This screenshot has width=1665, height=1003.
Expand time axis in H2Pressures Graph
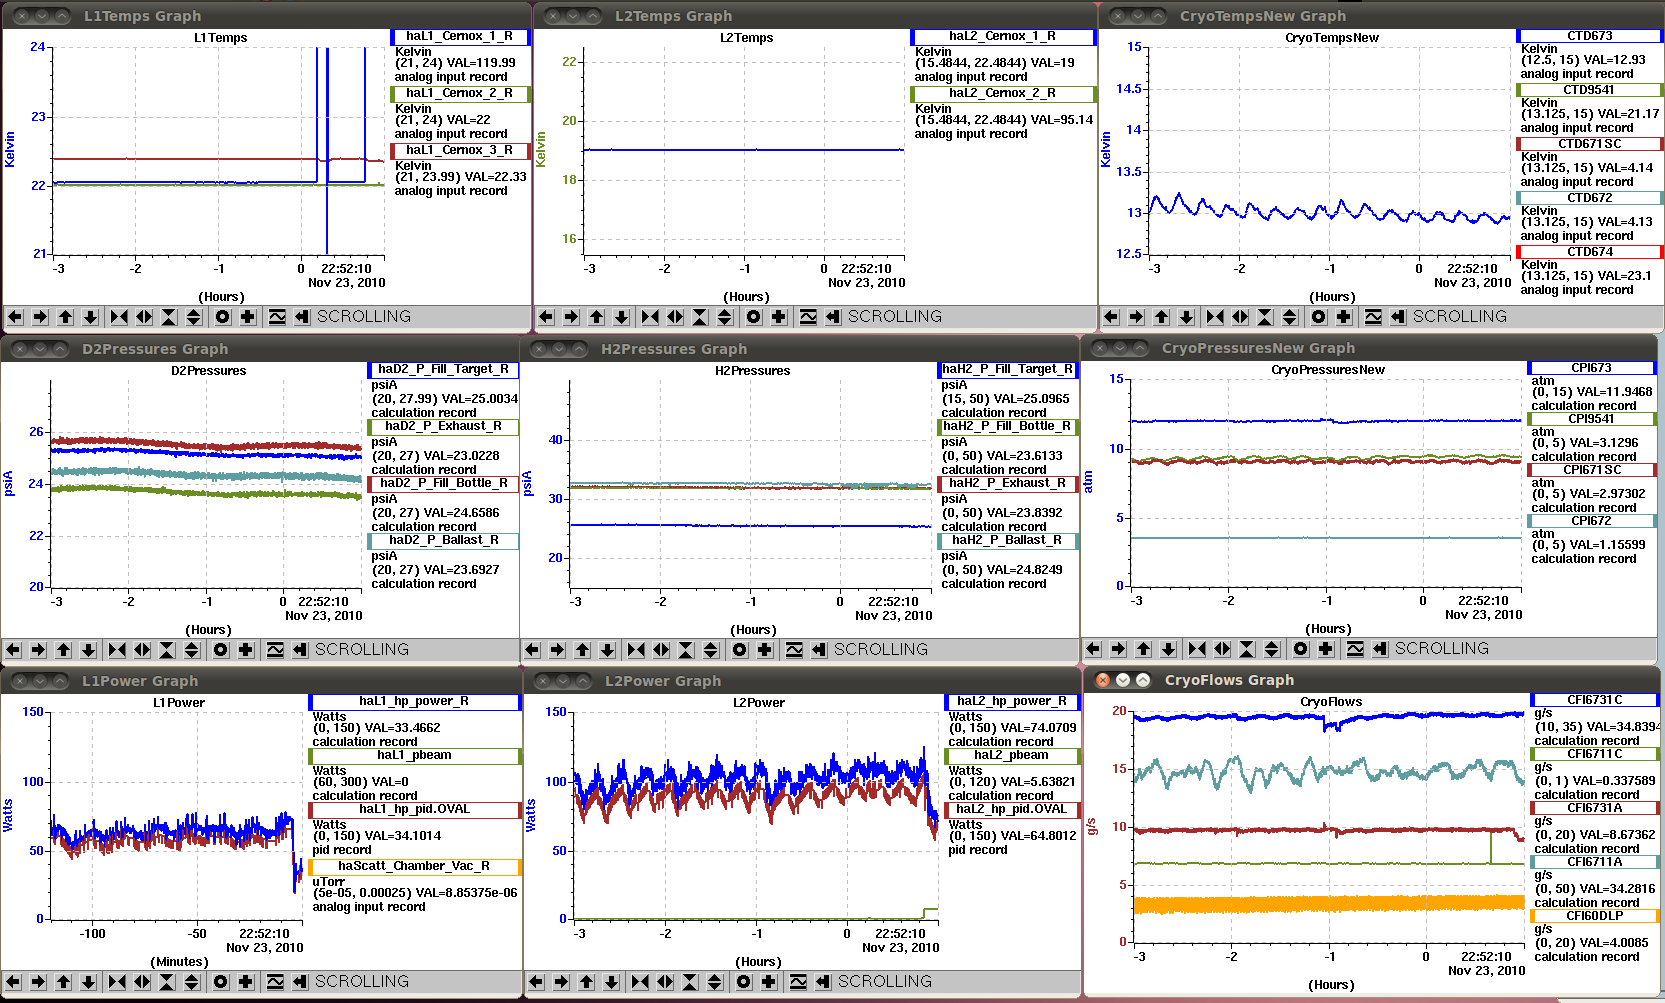pos(661,650)
